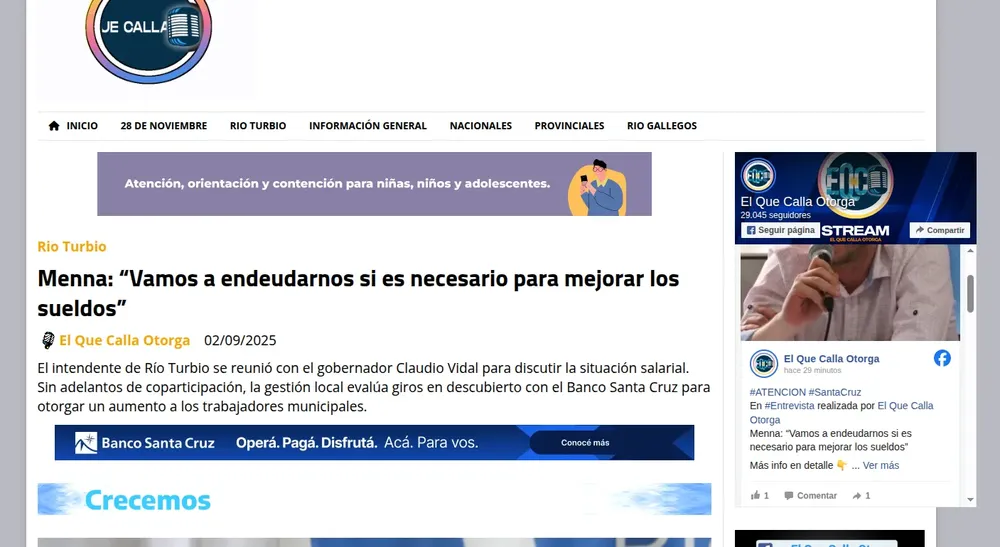Open the #Entrevista hashtag
The image size is (1000, 547).
point(790,405)
